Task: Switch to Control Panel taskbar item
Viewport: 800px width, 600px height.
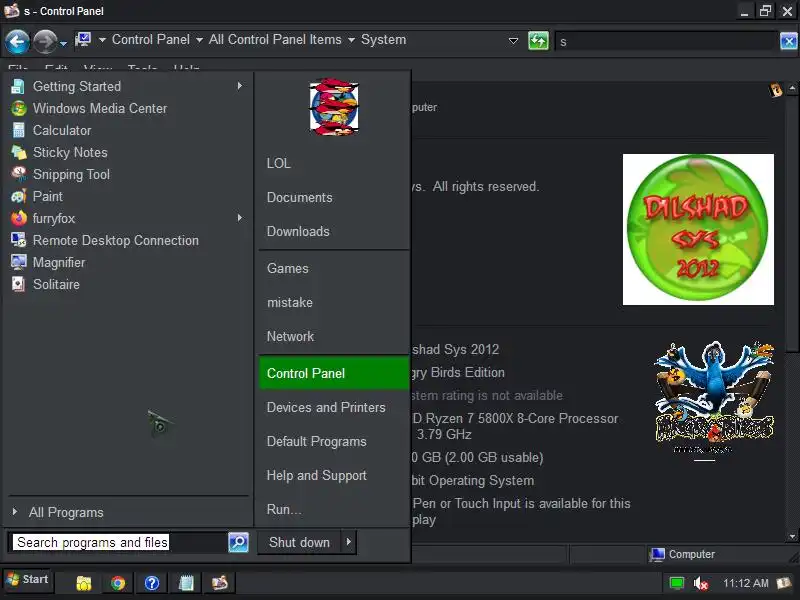Action: [220, 583]
